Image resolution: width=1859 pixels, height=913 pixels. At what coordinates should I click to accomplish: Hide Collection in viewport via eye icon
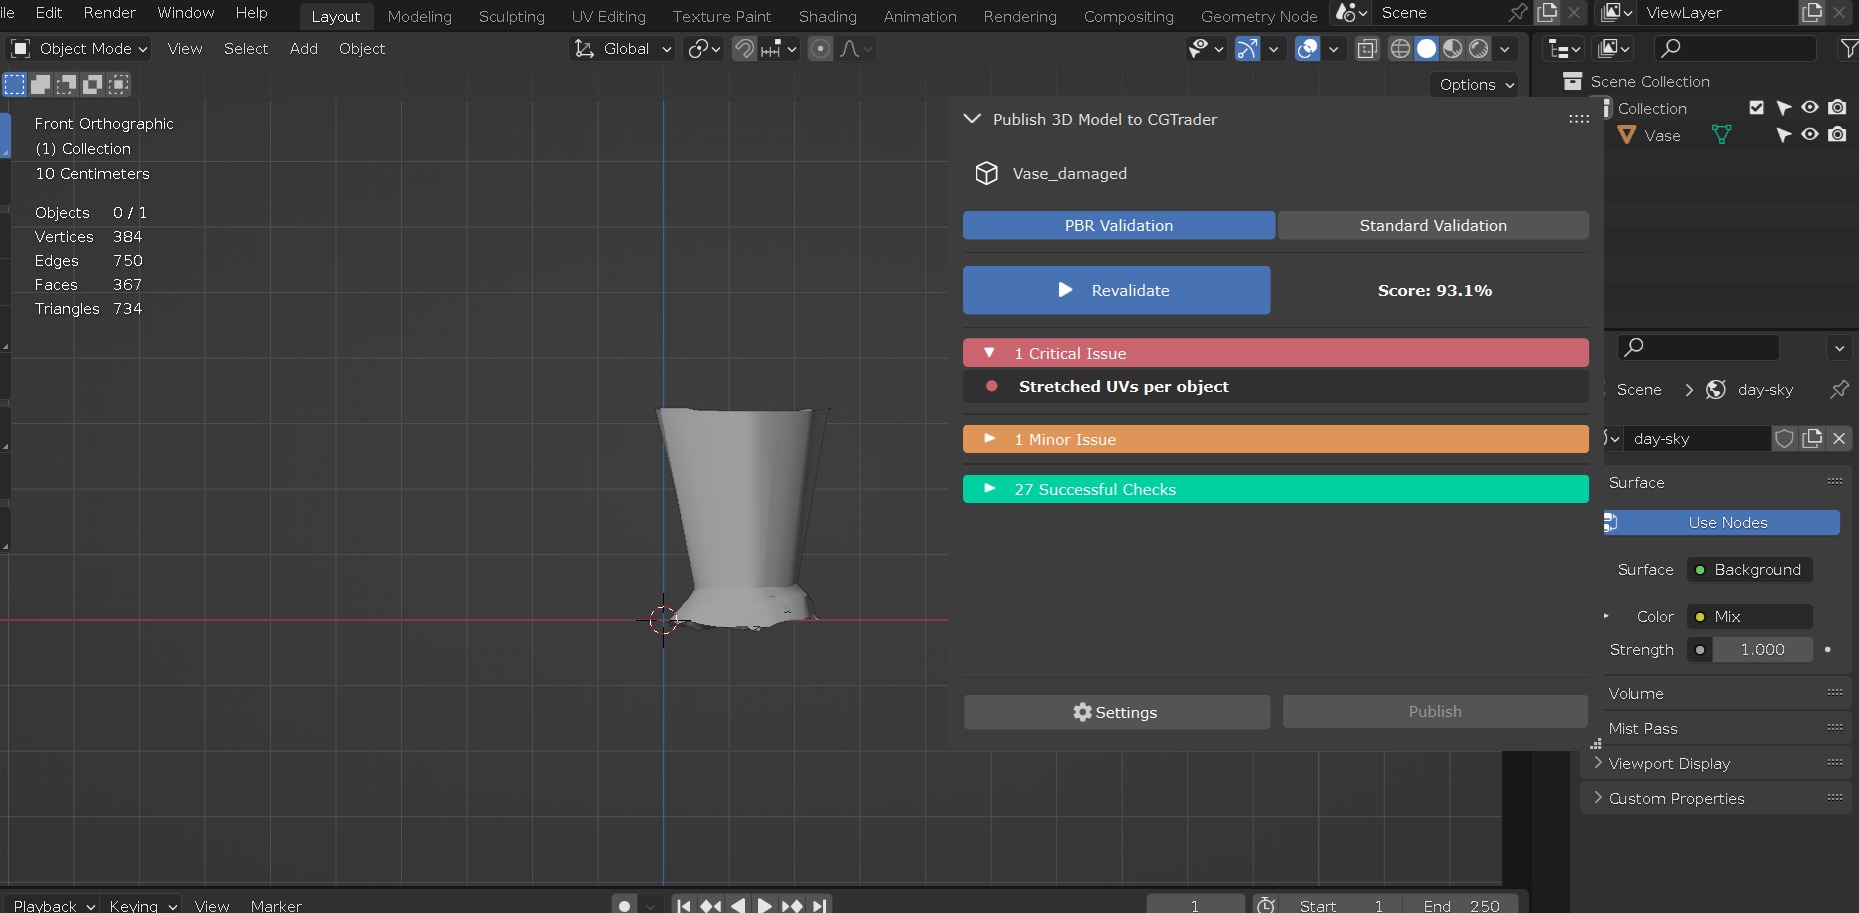(1810, 107)
